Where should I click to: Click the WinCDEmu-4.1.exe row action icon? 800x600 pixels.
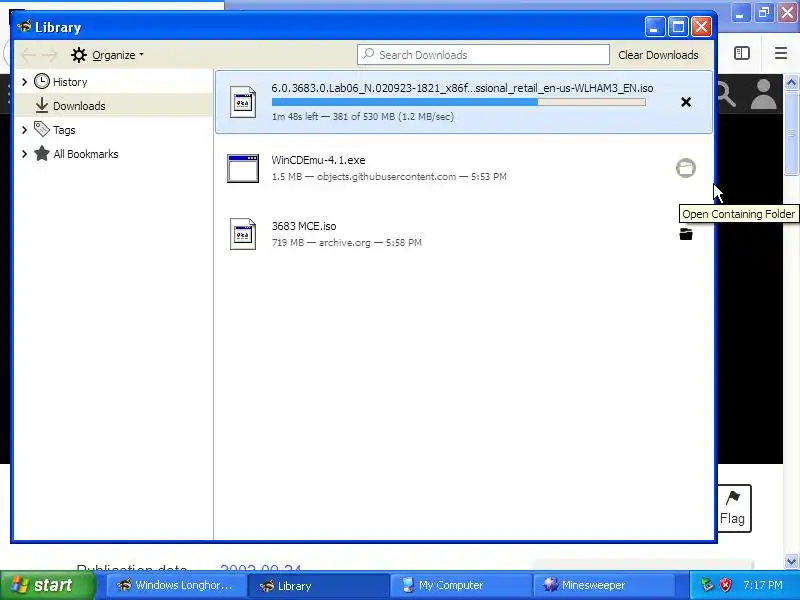(x=686, y=168)
